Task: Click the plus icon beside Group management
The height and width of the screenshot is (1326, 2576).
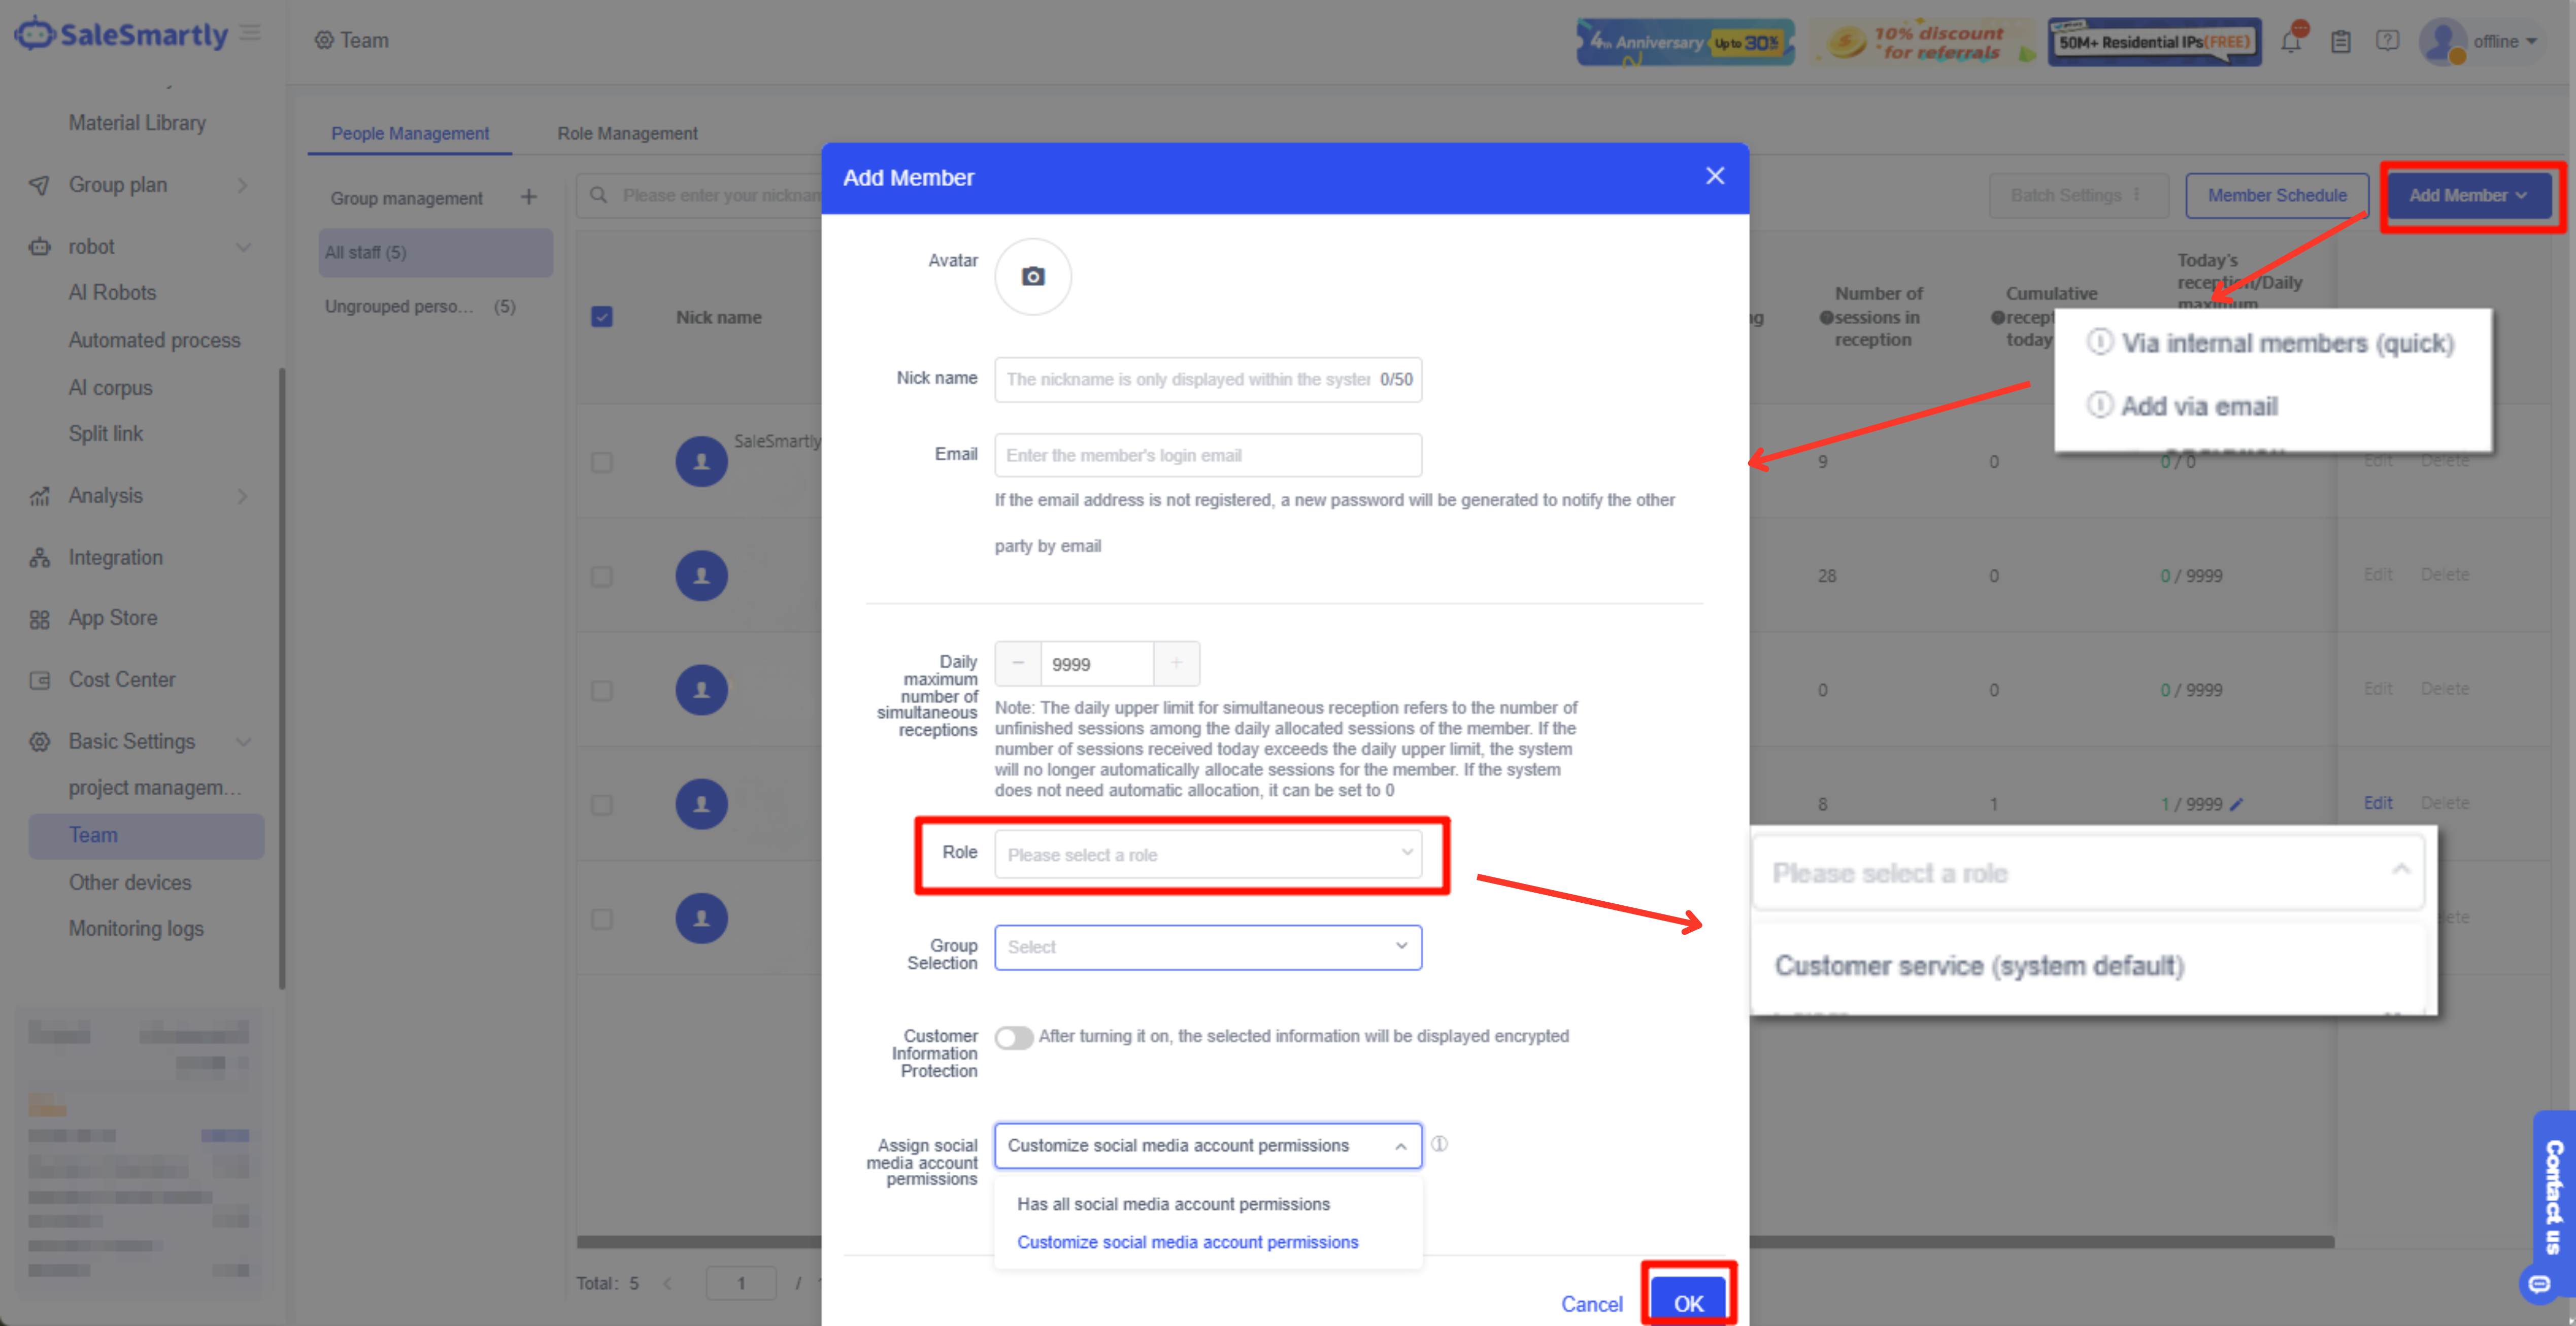Action: click(x=528, y=197)
